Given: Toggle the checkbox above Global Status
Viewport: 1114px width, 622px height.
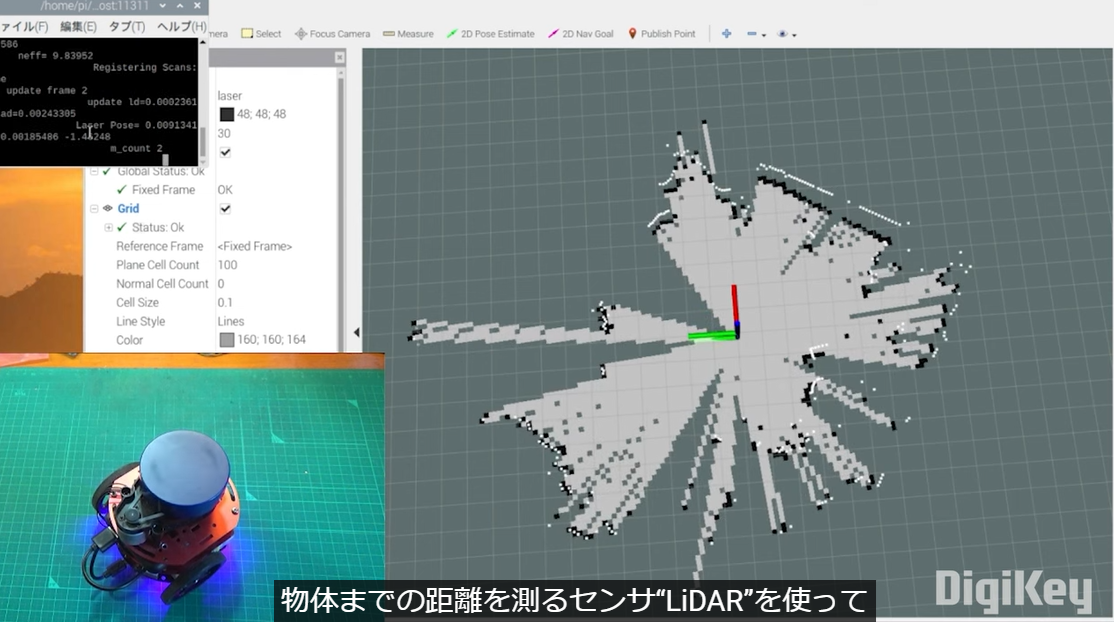Looking at the screenshot, I should (x=225, y=152).
